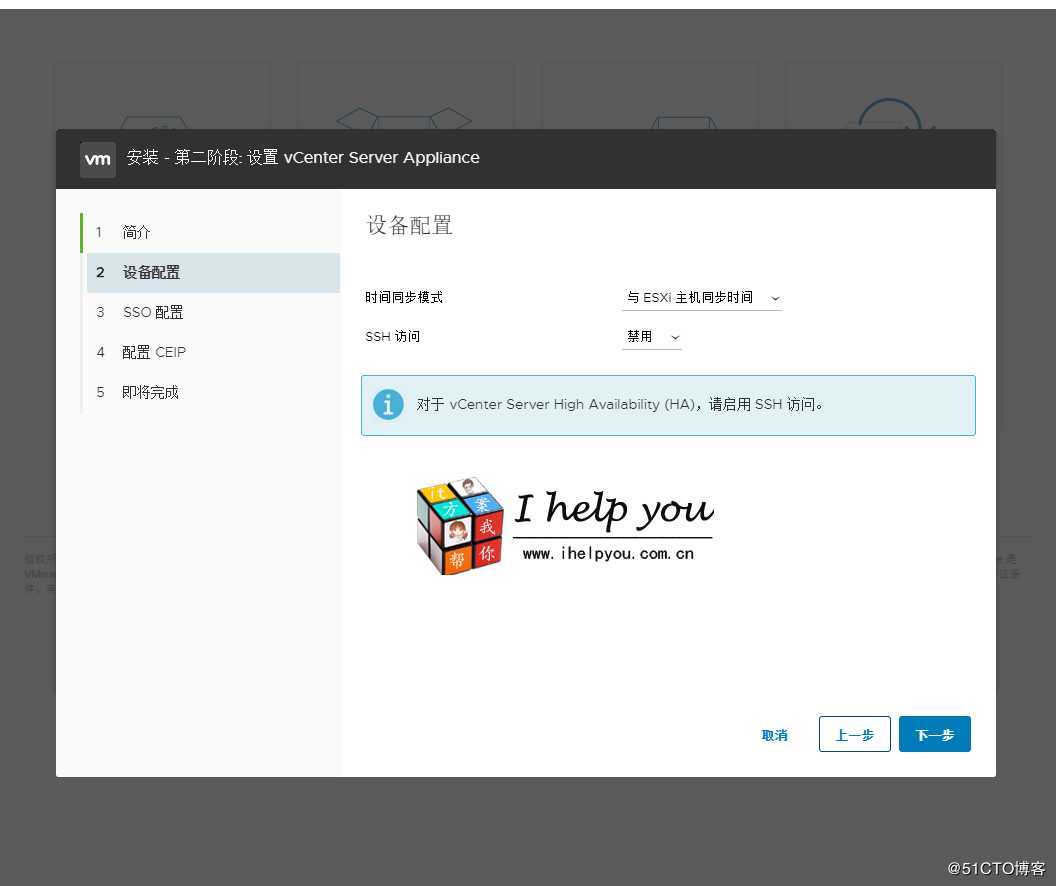Click the 时间同步模式 label

click(x=404, y=297)
